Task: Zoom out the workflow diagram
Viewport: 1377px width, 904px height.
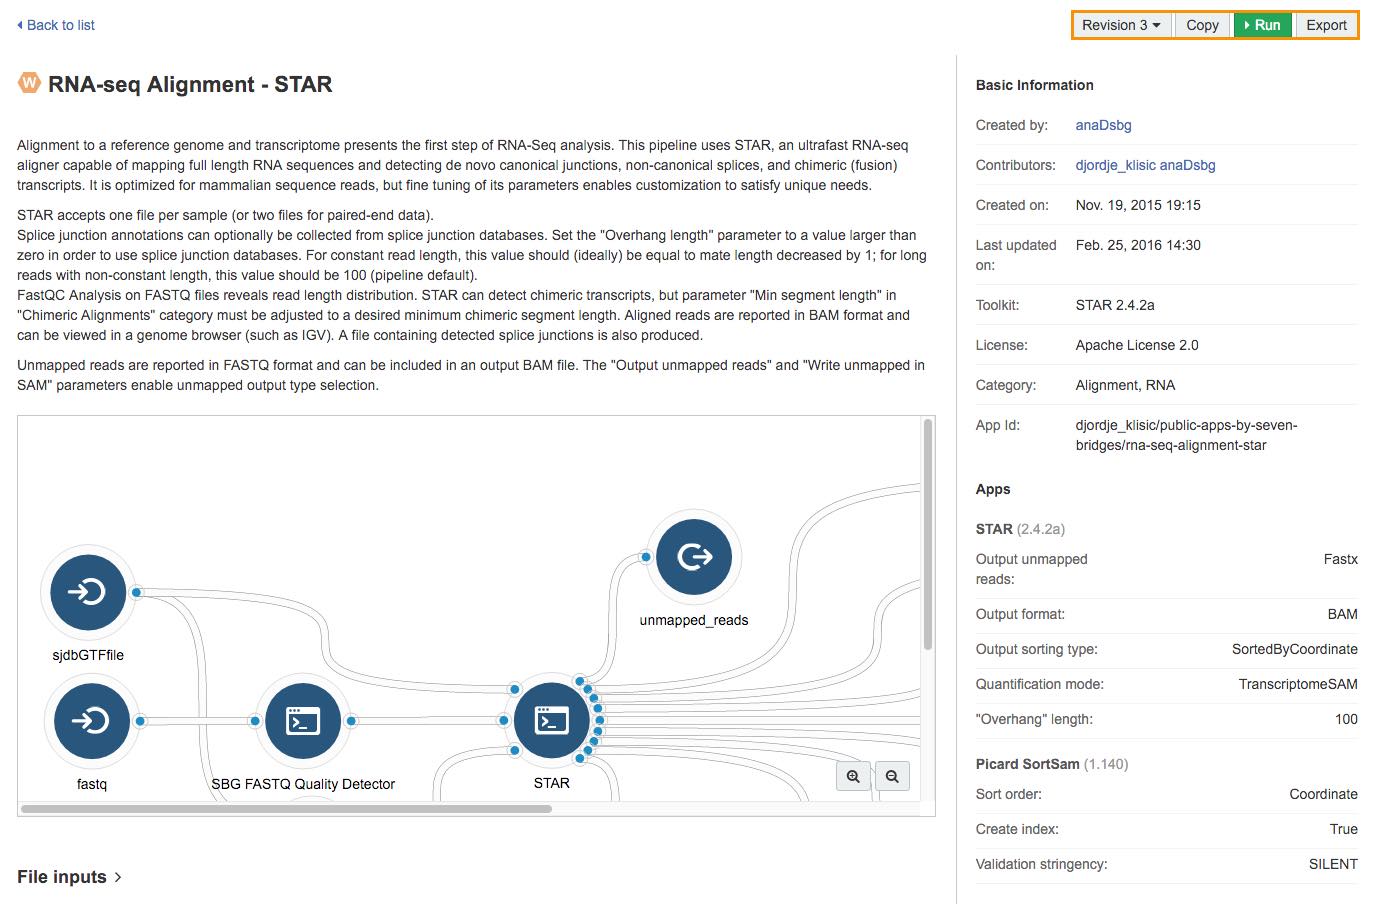Action: tap(892, 776)
